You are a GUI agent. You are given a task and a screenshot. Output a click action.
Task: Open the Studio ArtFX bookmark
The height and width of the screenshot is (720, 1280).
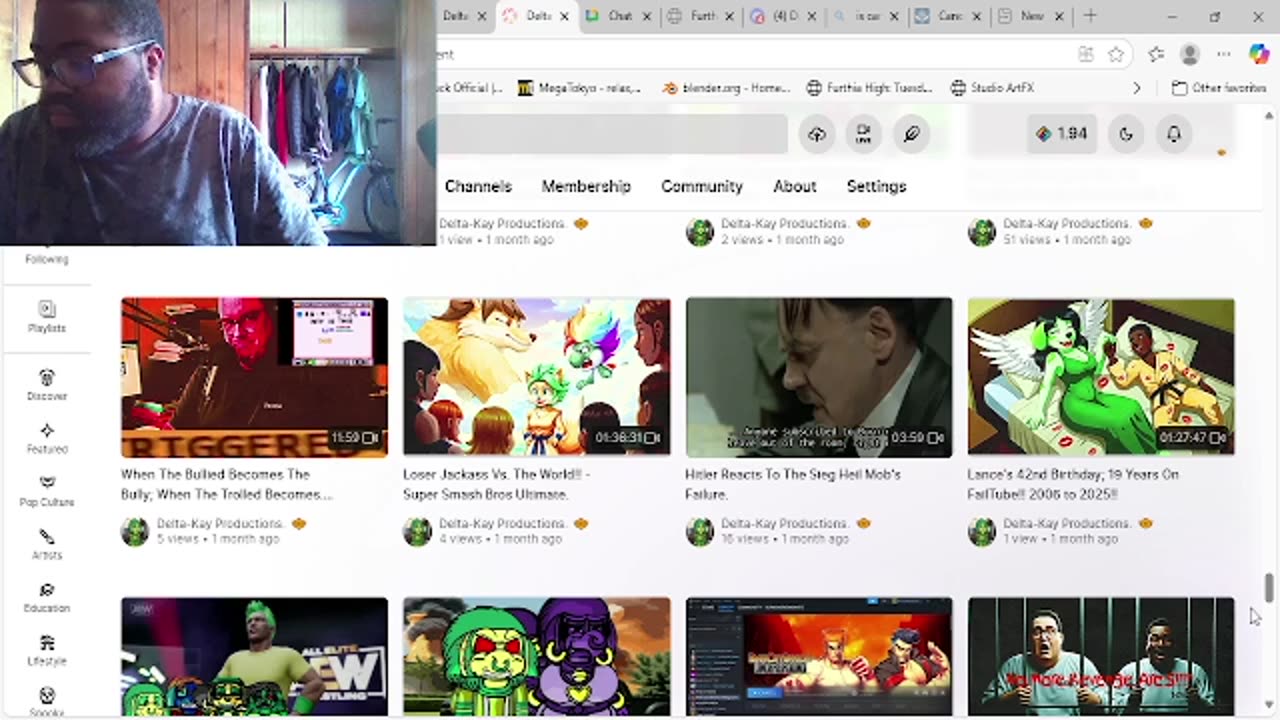(991, 88)
